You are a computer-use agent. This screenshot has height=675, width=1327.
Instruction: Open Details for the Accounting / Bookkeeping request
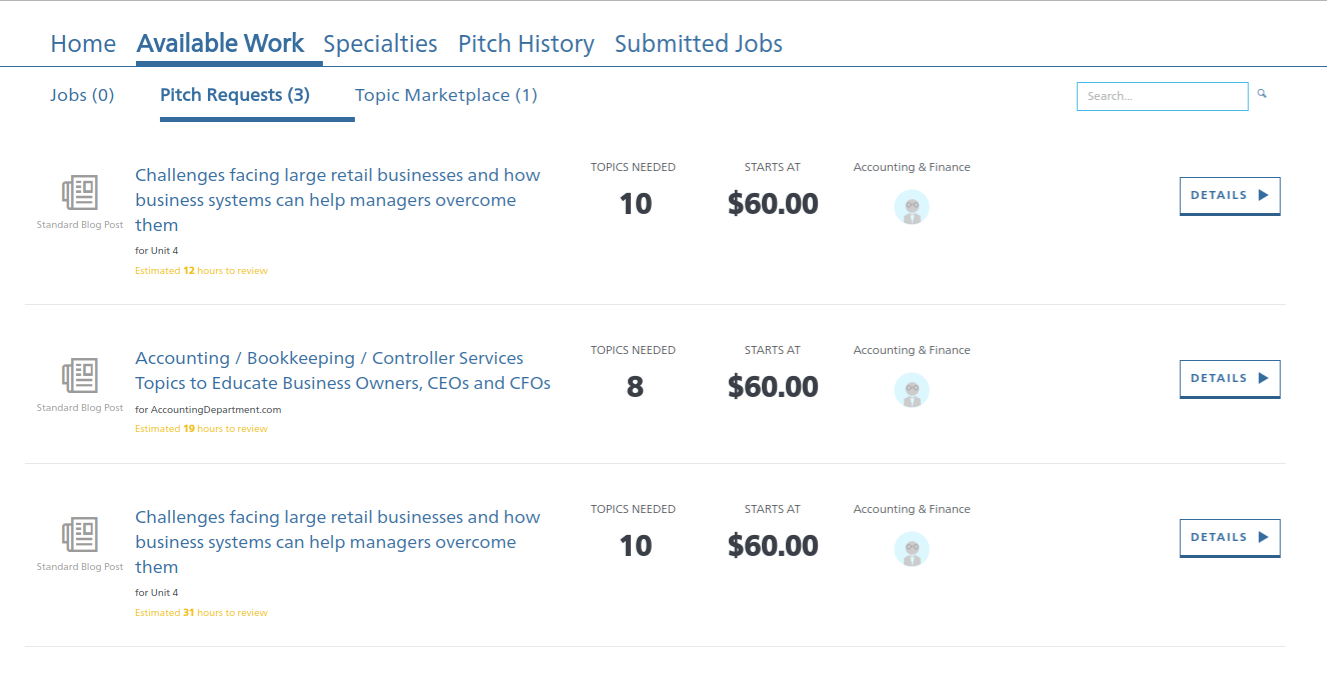pos(1230,379)
